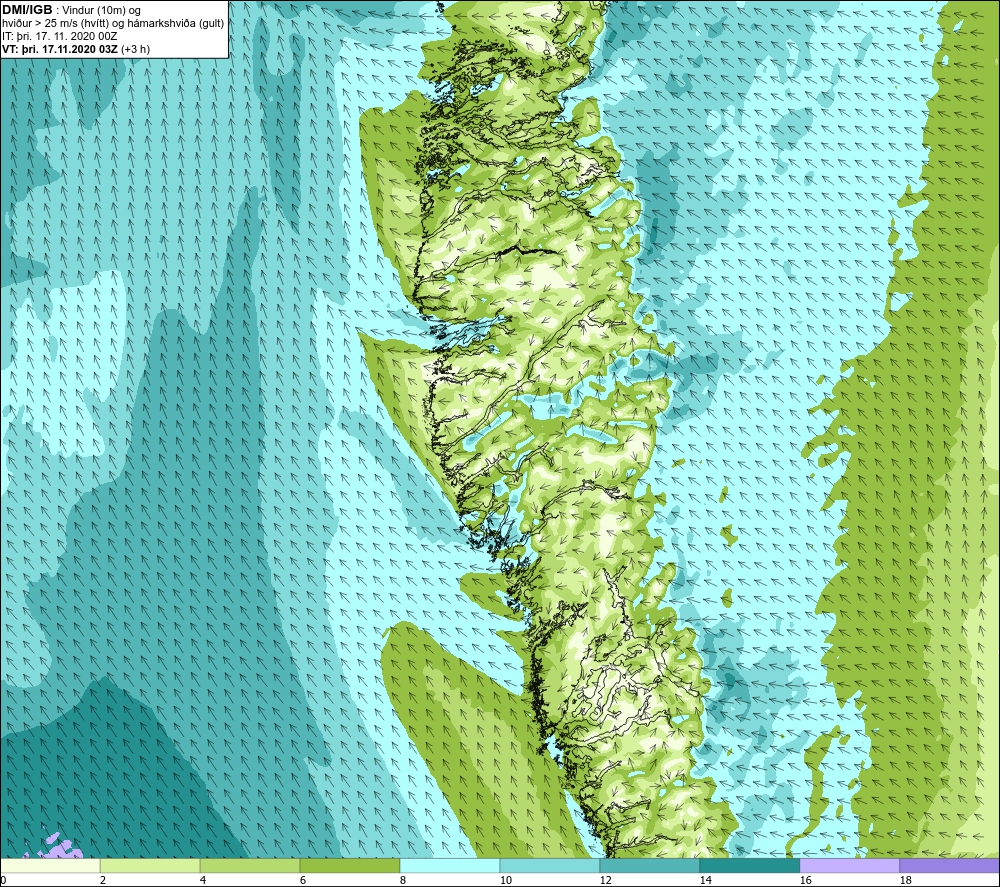
Task: Click the 14–16 m/s dark teal swatch
Action: [749, 865]
